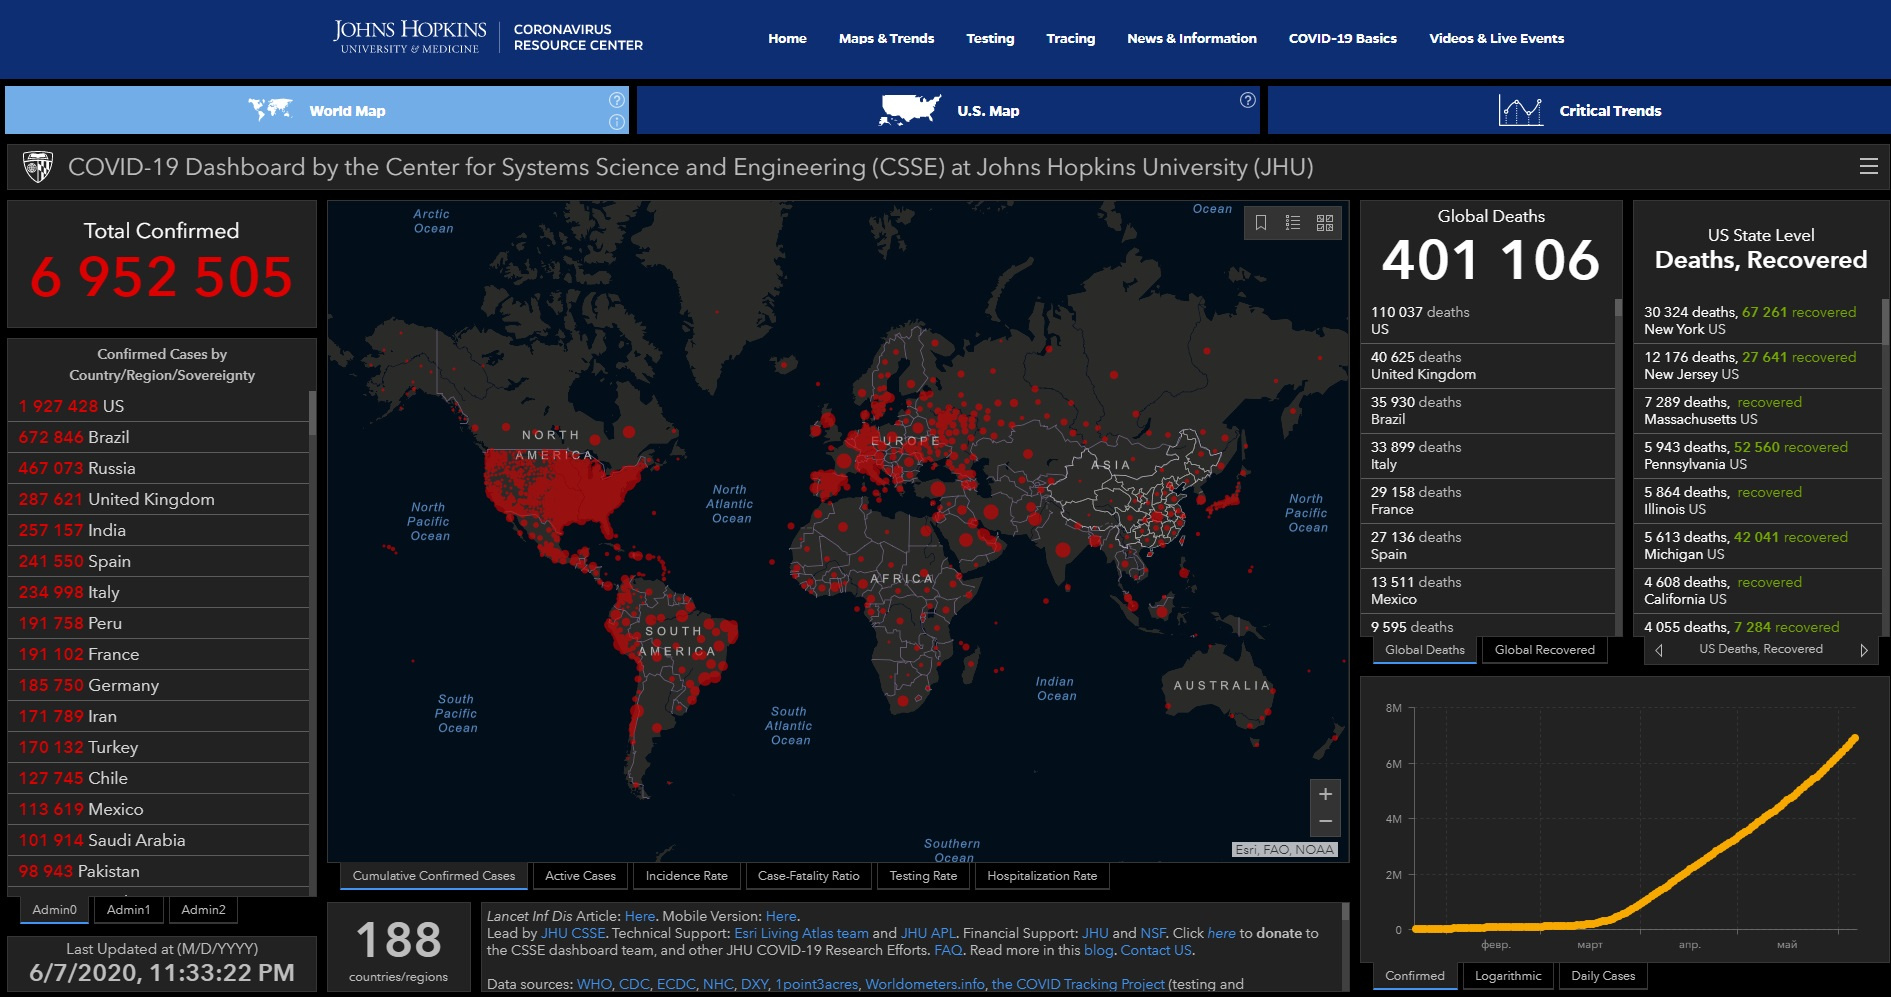
Task: Open the COVID-19 Basics menu
Action: 1342,38
